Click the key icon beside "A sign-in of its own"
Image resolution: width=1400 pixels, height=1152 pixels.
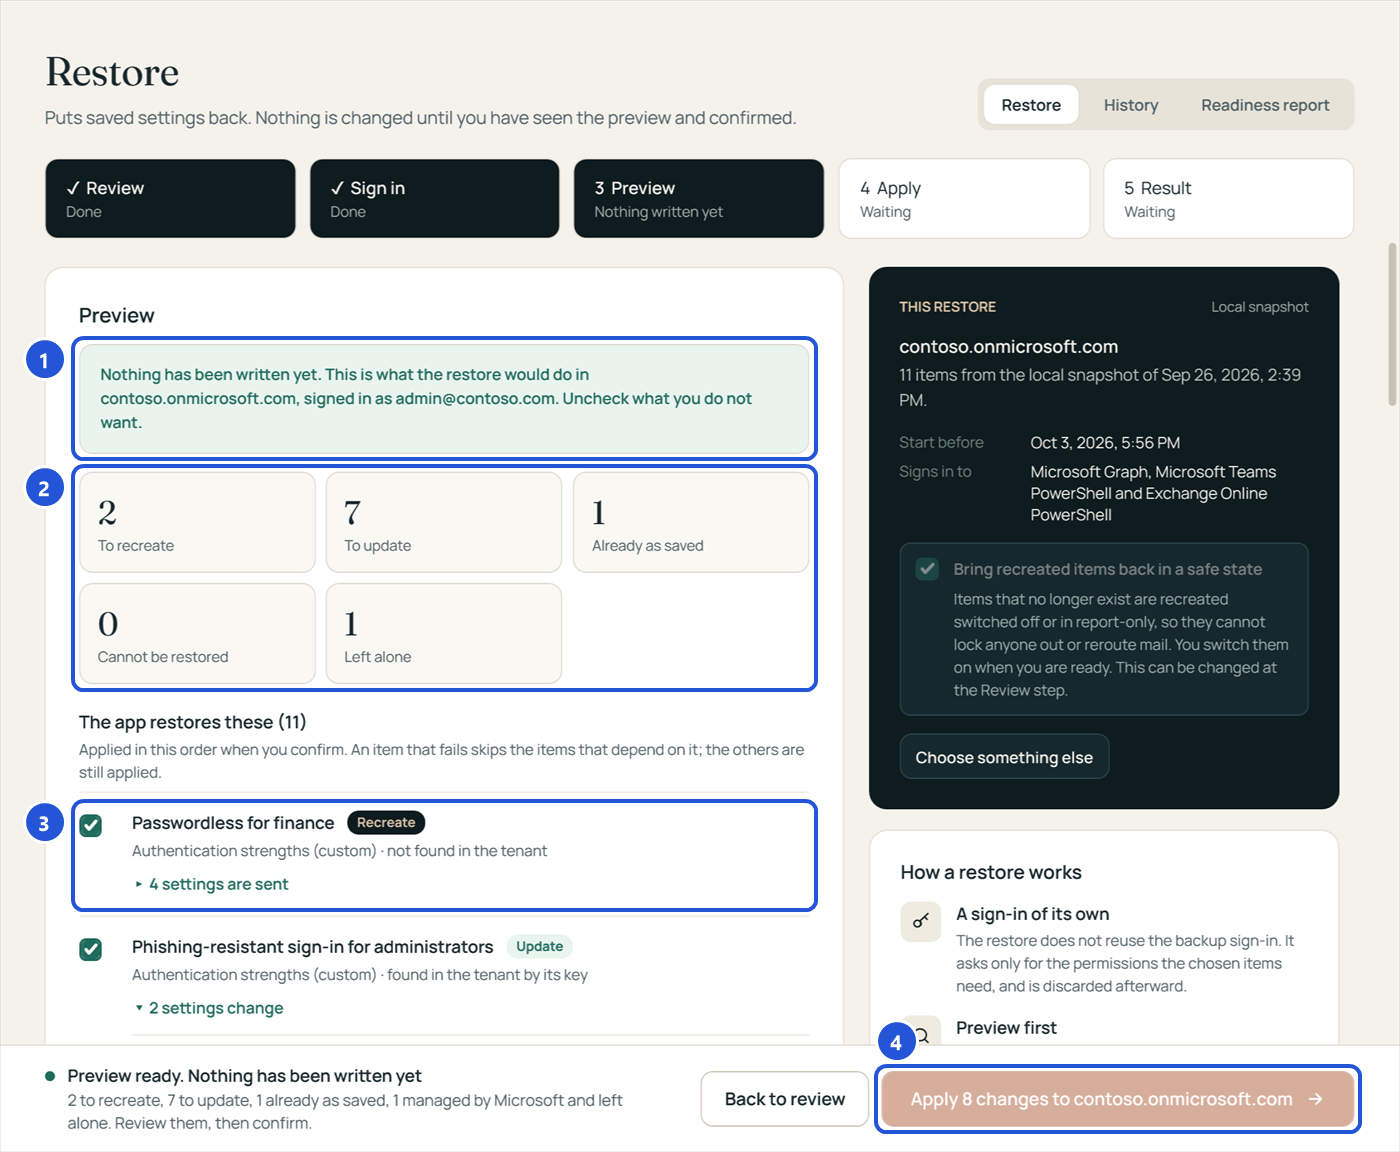(921, 921)
